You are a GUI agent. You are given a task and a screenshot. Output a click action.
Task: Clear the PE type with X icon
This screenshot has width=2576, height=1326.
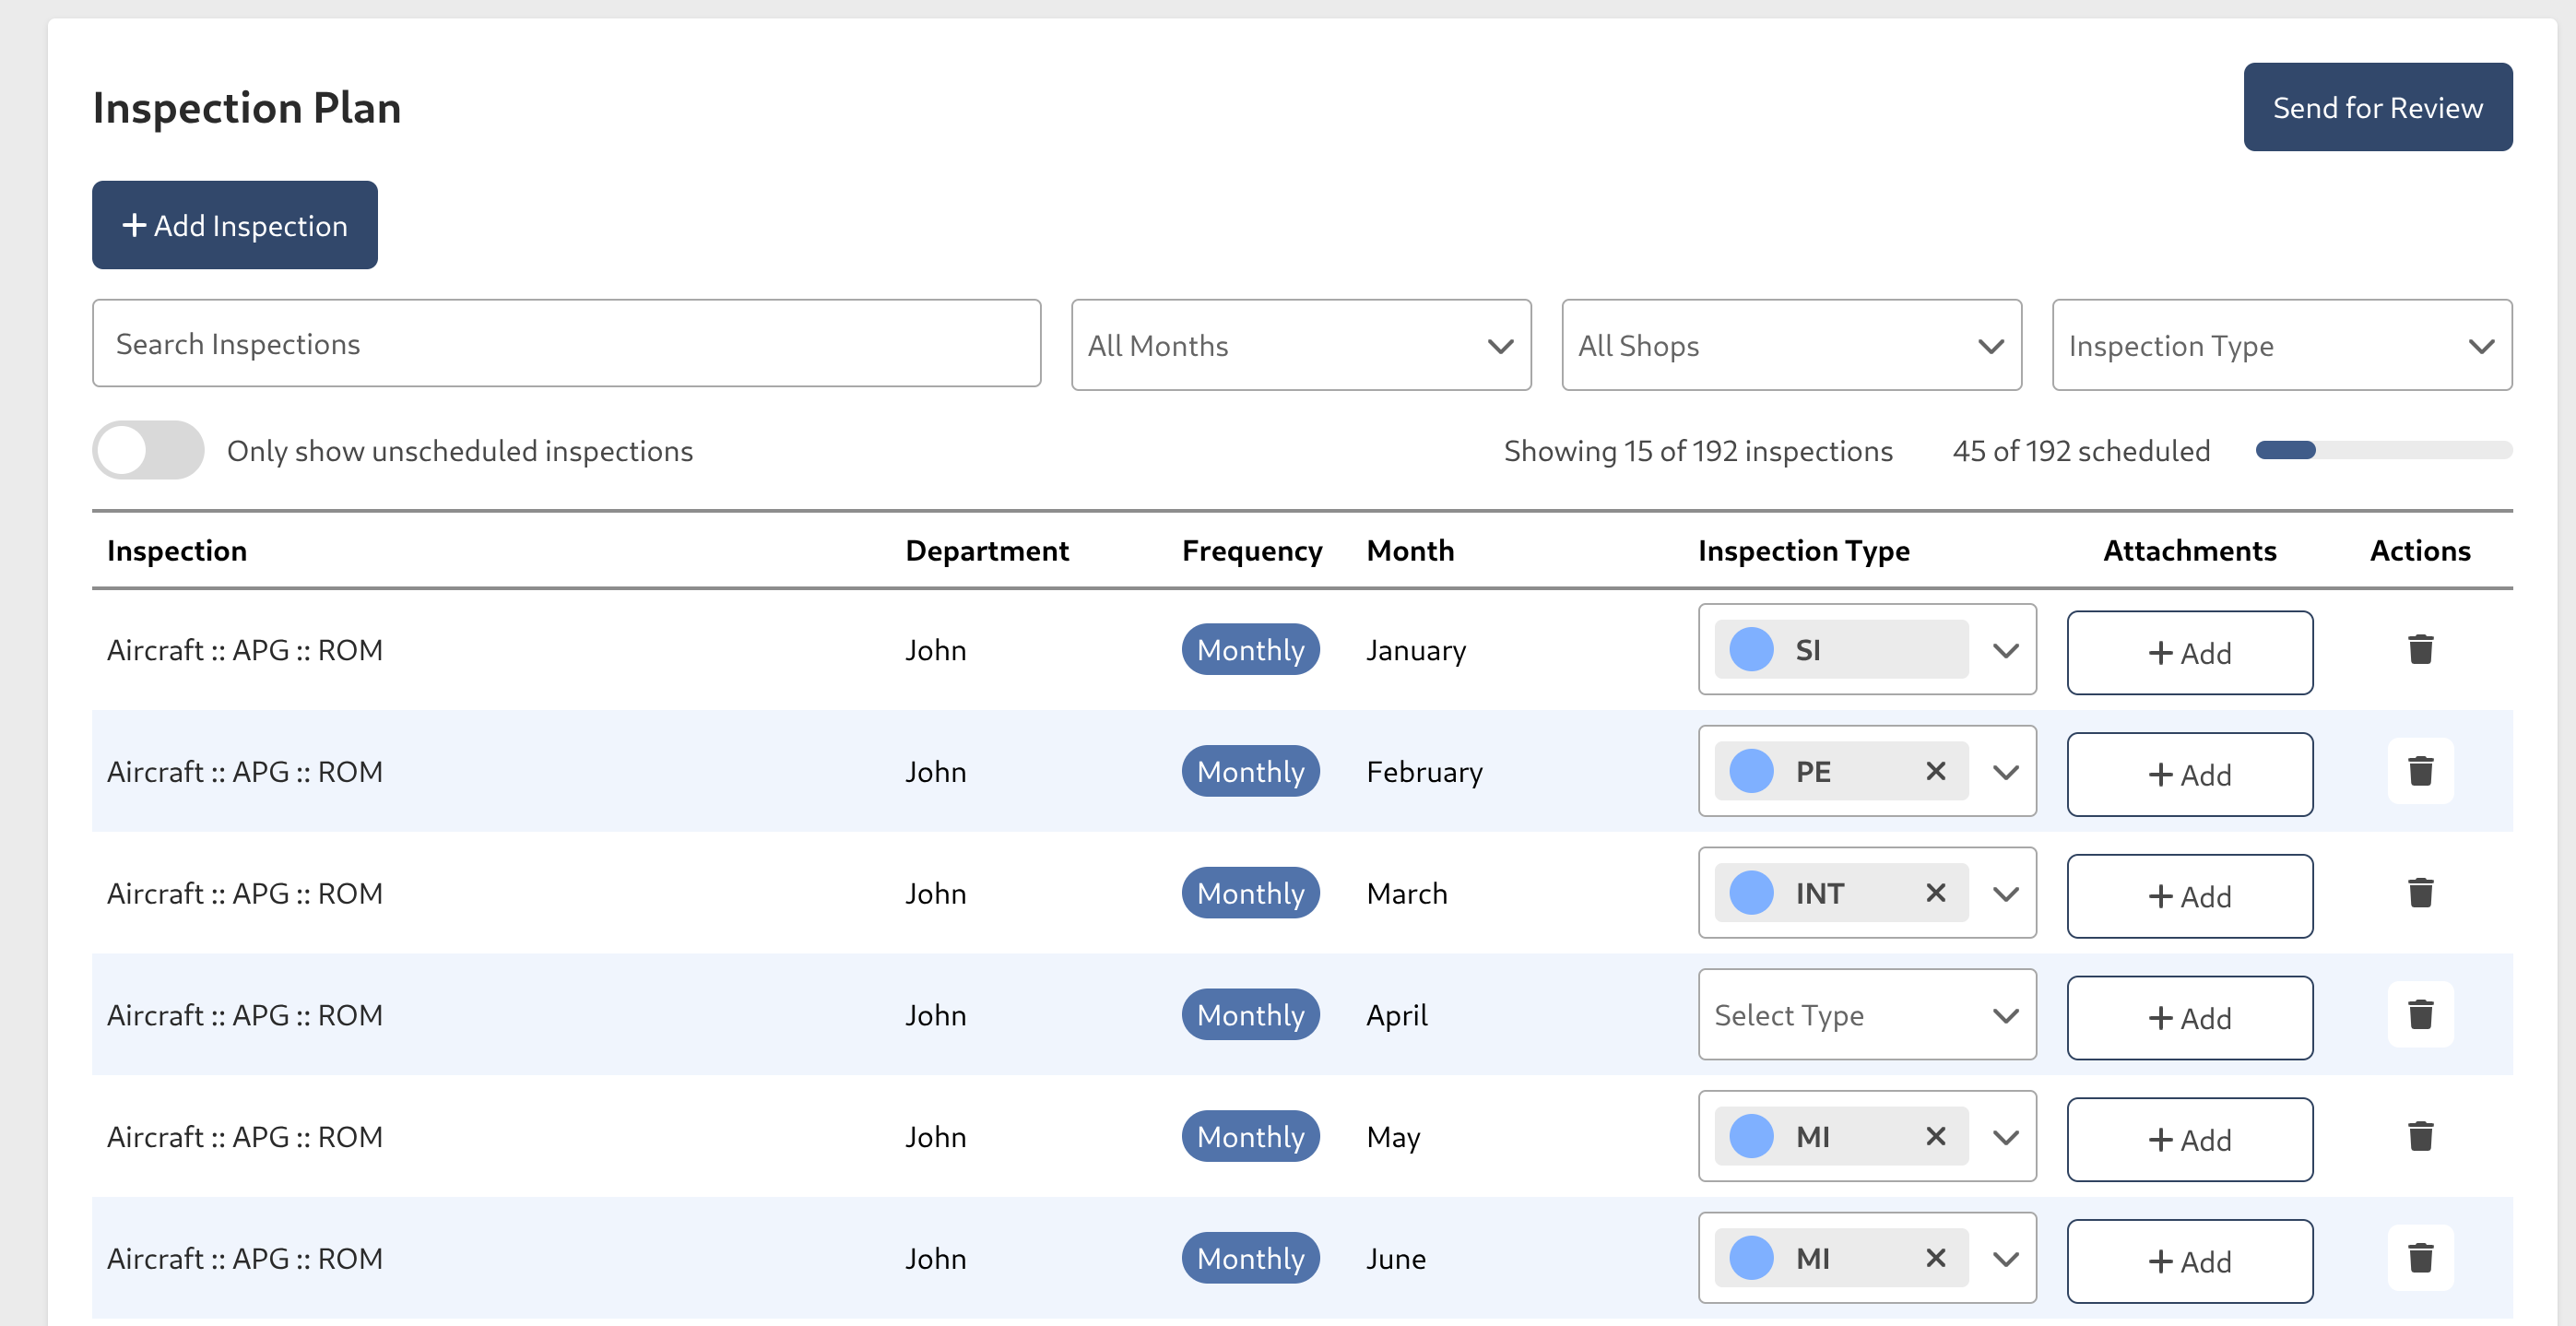[1934, 771]
